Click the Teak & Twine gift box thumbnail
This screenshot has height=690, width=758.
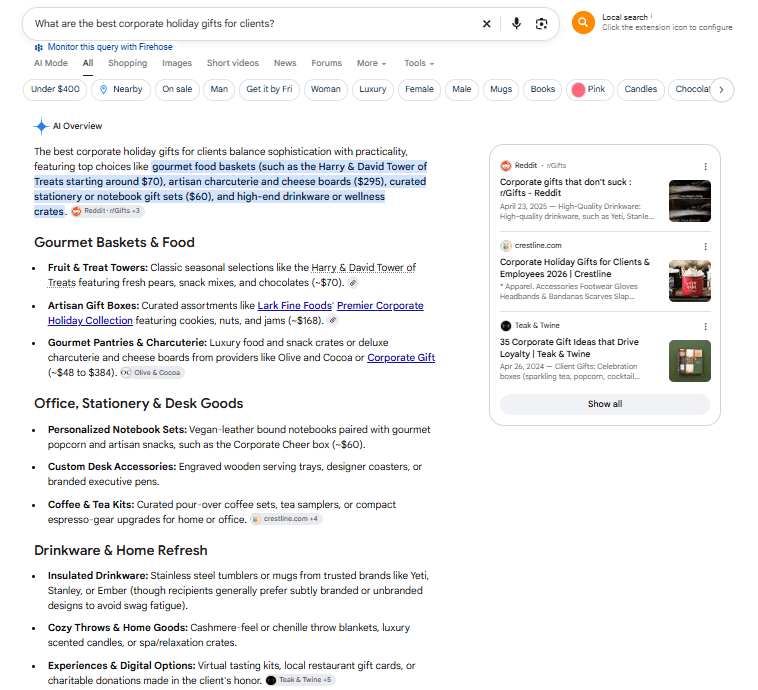click(x=689, y=361)
